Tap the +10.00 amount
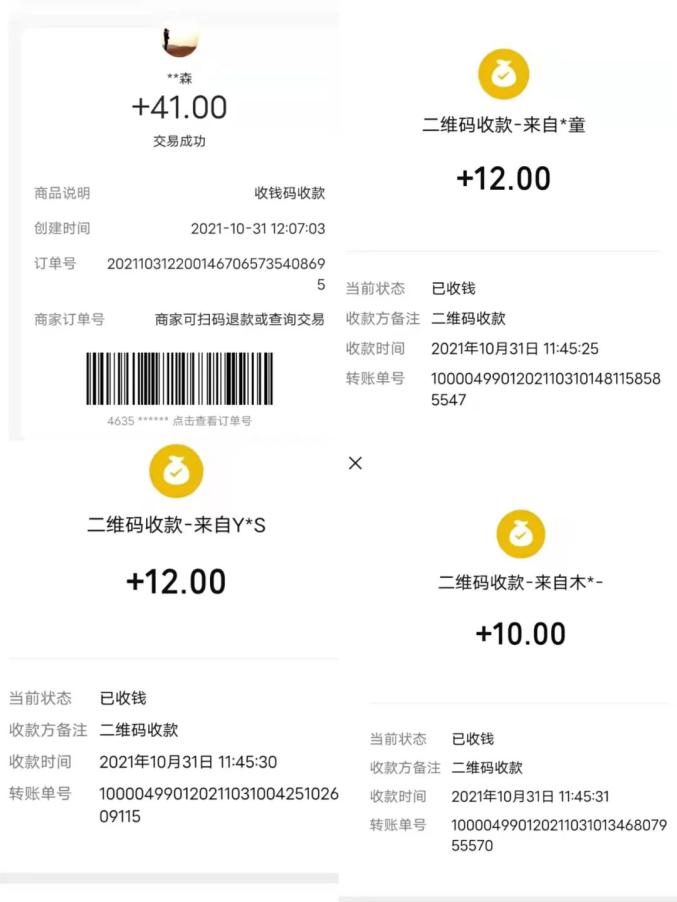The height and width of the screenshot is (902, 677). [x=521, y=634]
